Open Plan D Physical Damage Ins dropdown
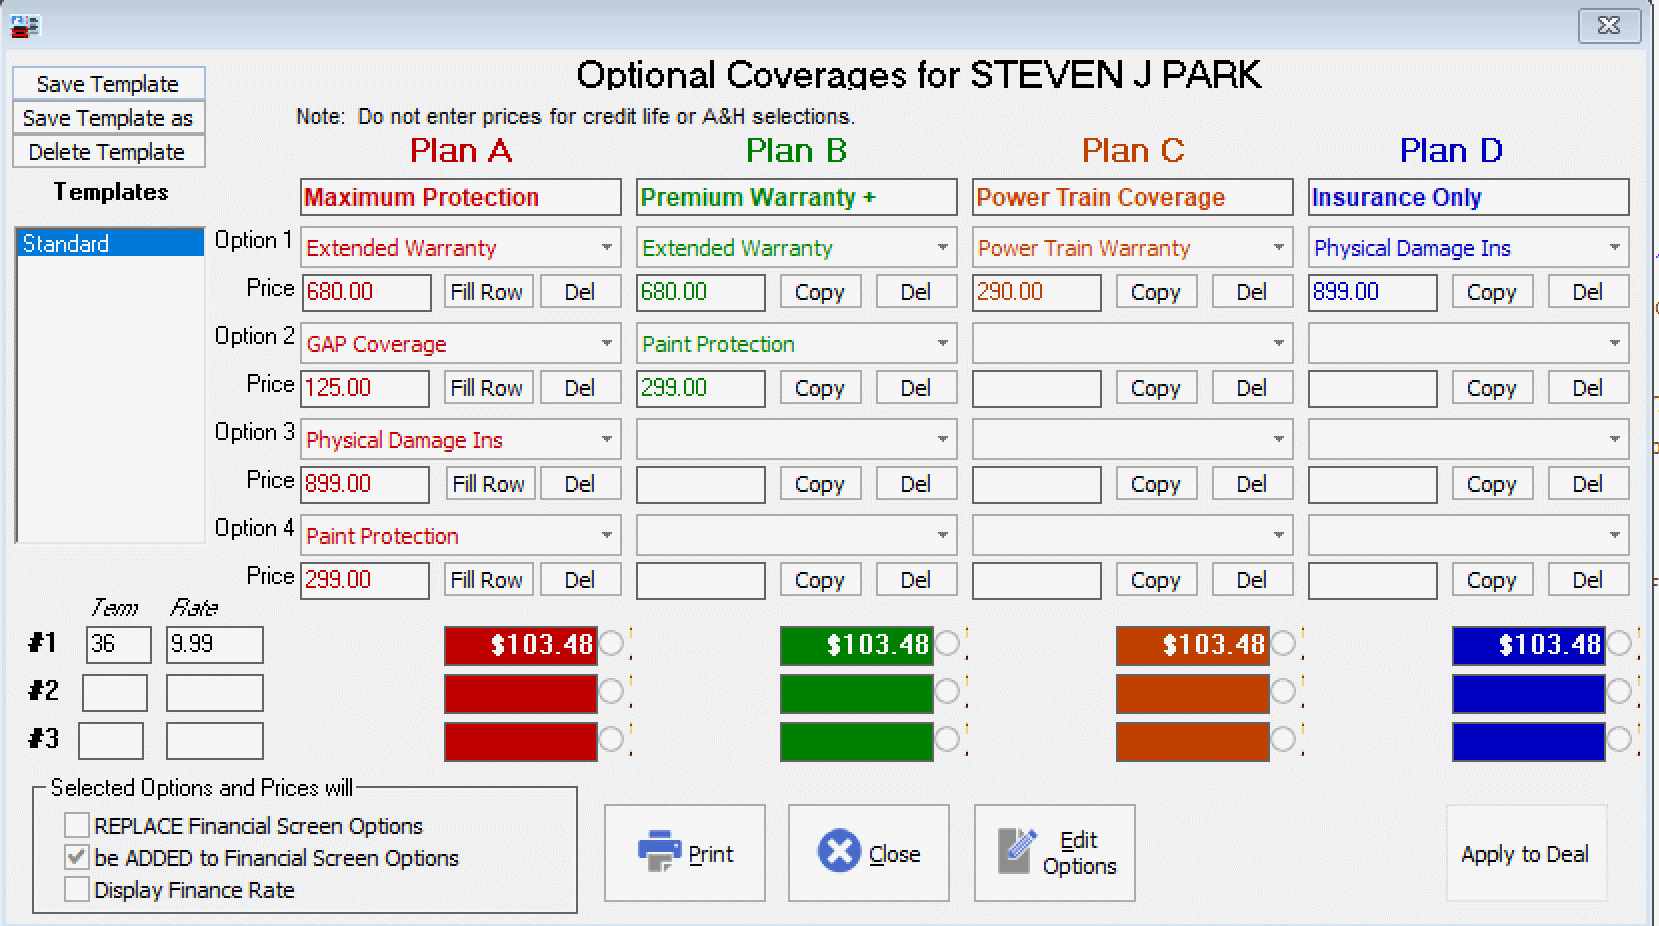Screen dimensions: 1659x926 pyautogui.click(x=1614, y=247)
